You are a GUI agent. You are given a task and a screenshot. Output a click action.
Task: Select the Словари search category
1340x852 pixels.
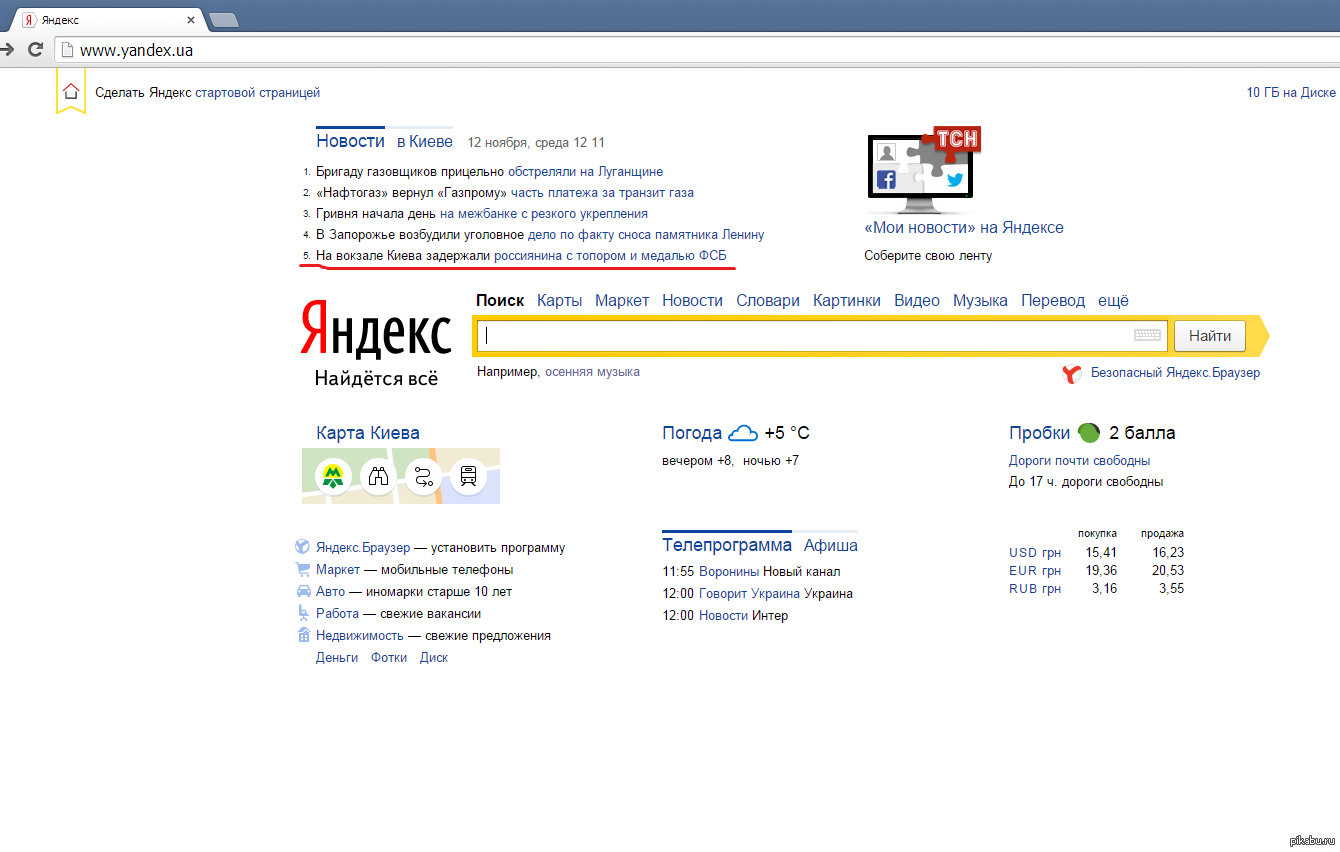pos(768,300)
